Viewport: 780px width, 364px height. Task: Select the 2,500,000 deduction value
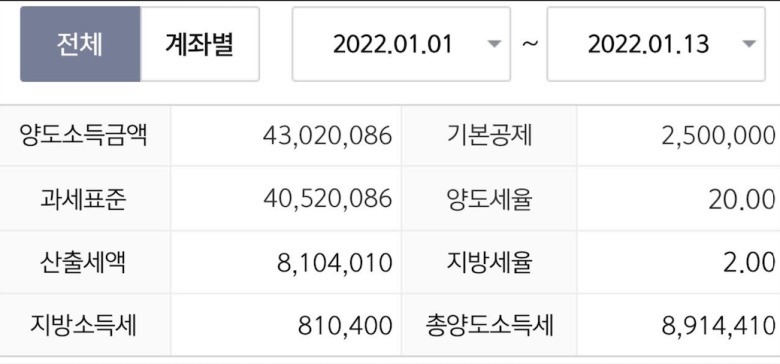[718, 136]
